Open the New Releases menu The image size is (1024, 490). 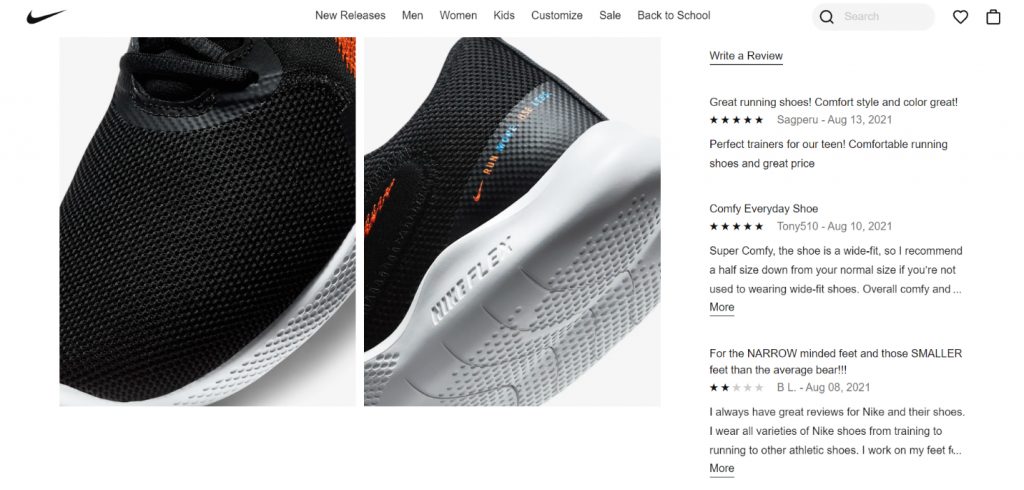(350, 16)
